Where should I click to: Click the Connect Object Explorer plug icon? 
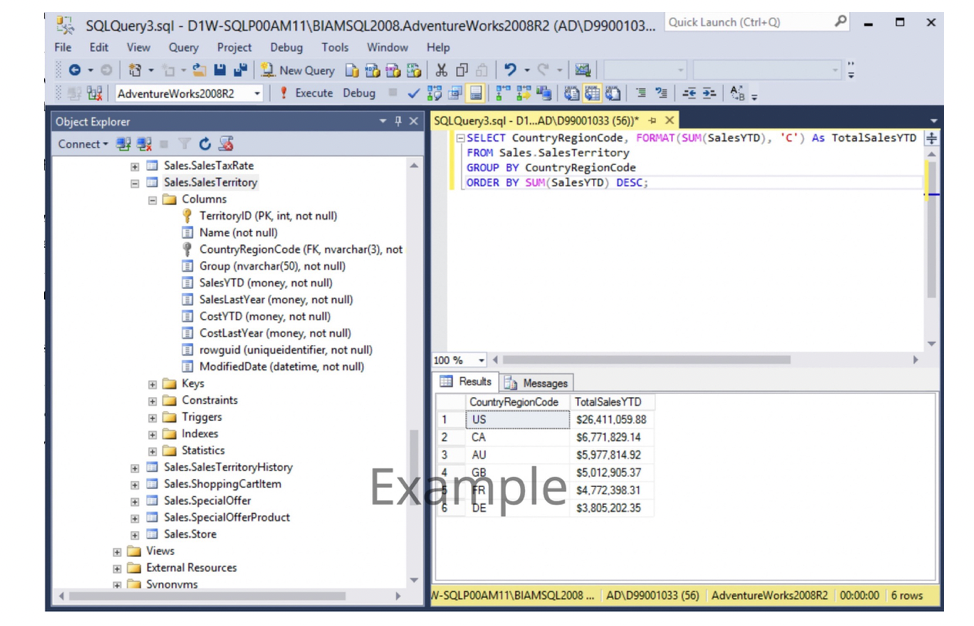point(124,144)
